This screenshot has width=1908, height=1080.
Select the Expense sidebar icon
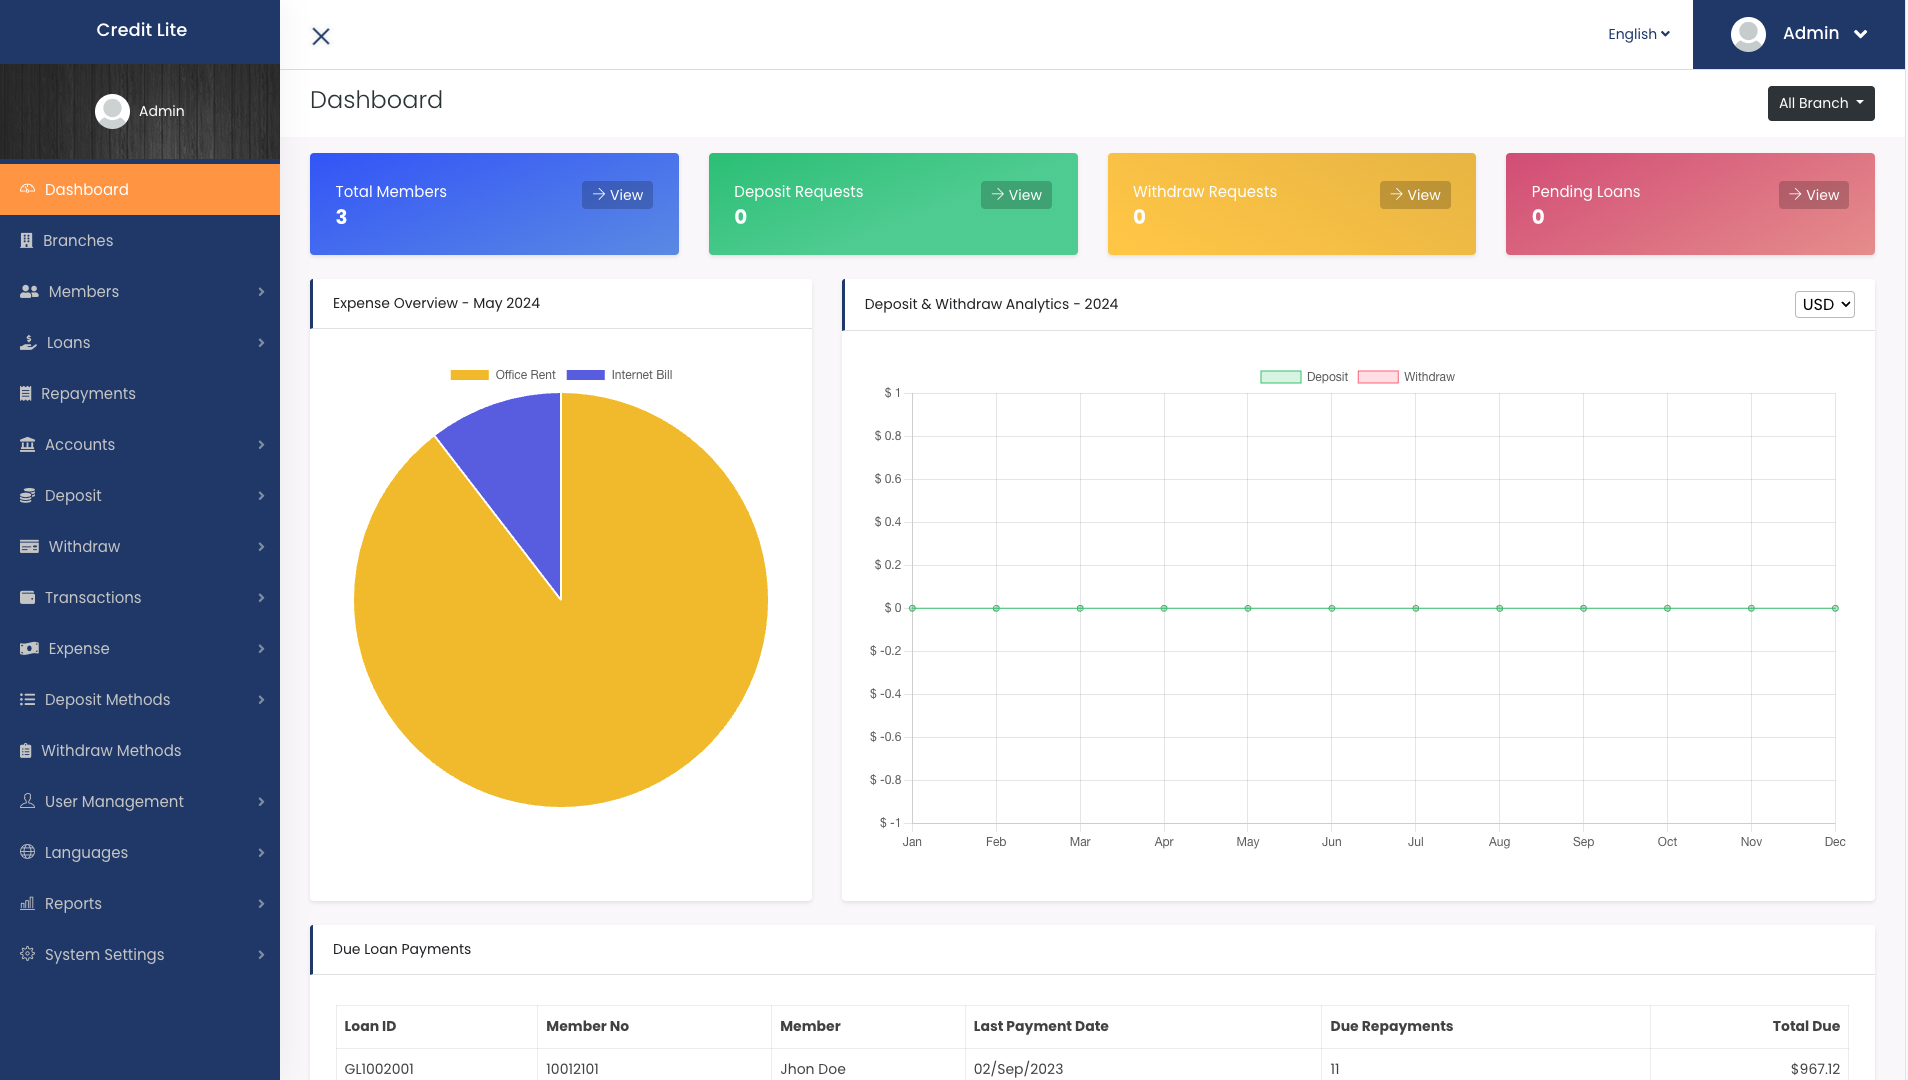click(27, 648)
